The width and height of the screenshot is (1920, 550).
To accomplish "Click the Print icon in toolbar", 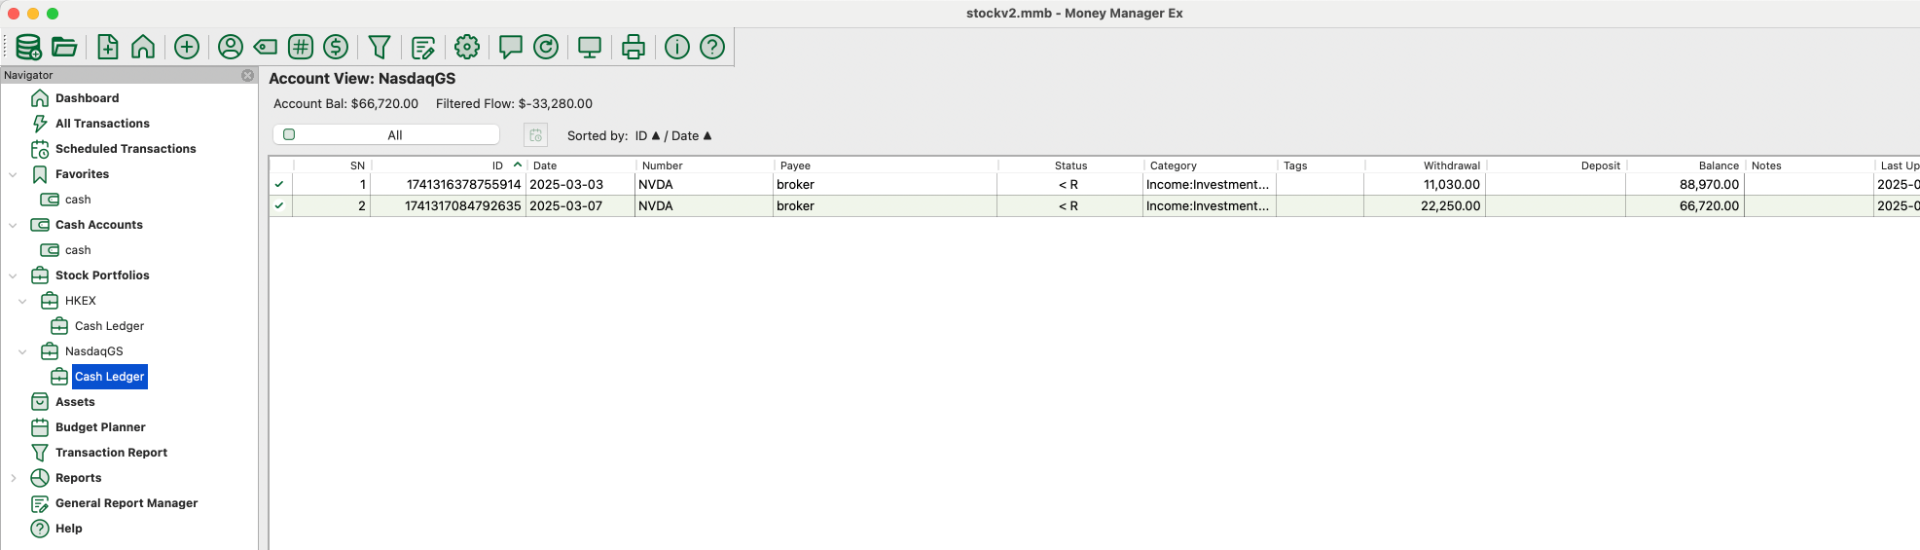I will [633, 47].
